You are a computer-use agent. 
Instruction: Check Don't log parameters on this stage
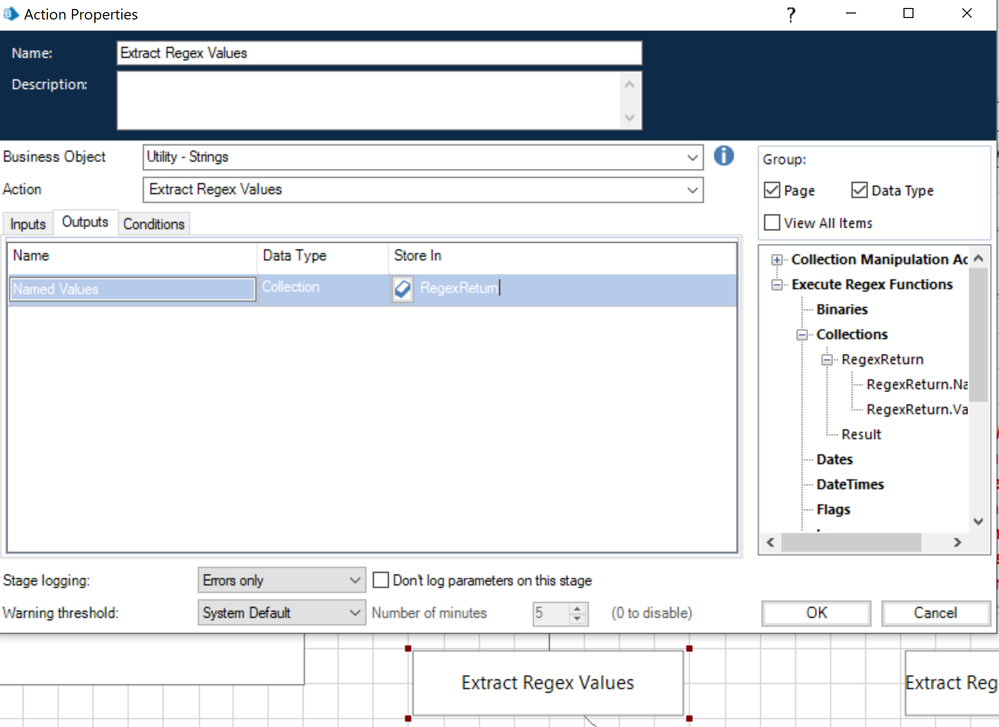(x=381, y=580)
